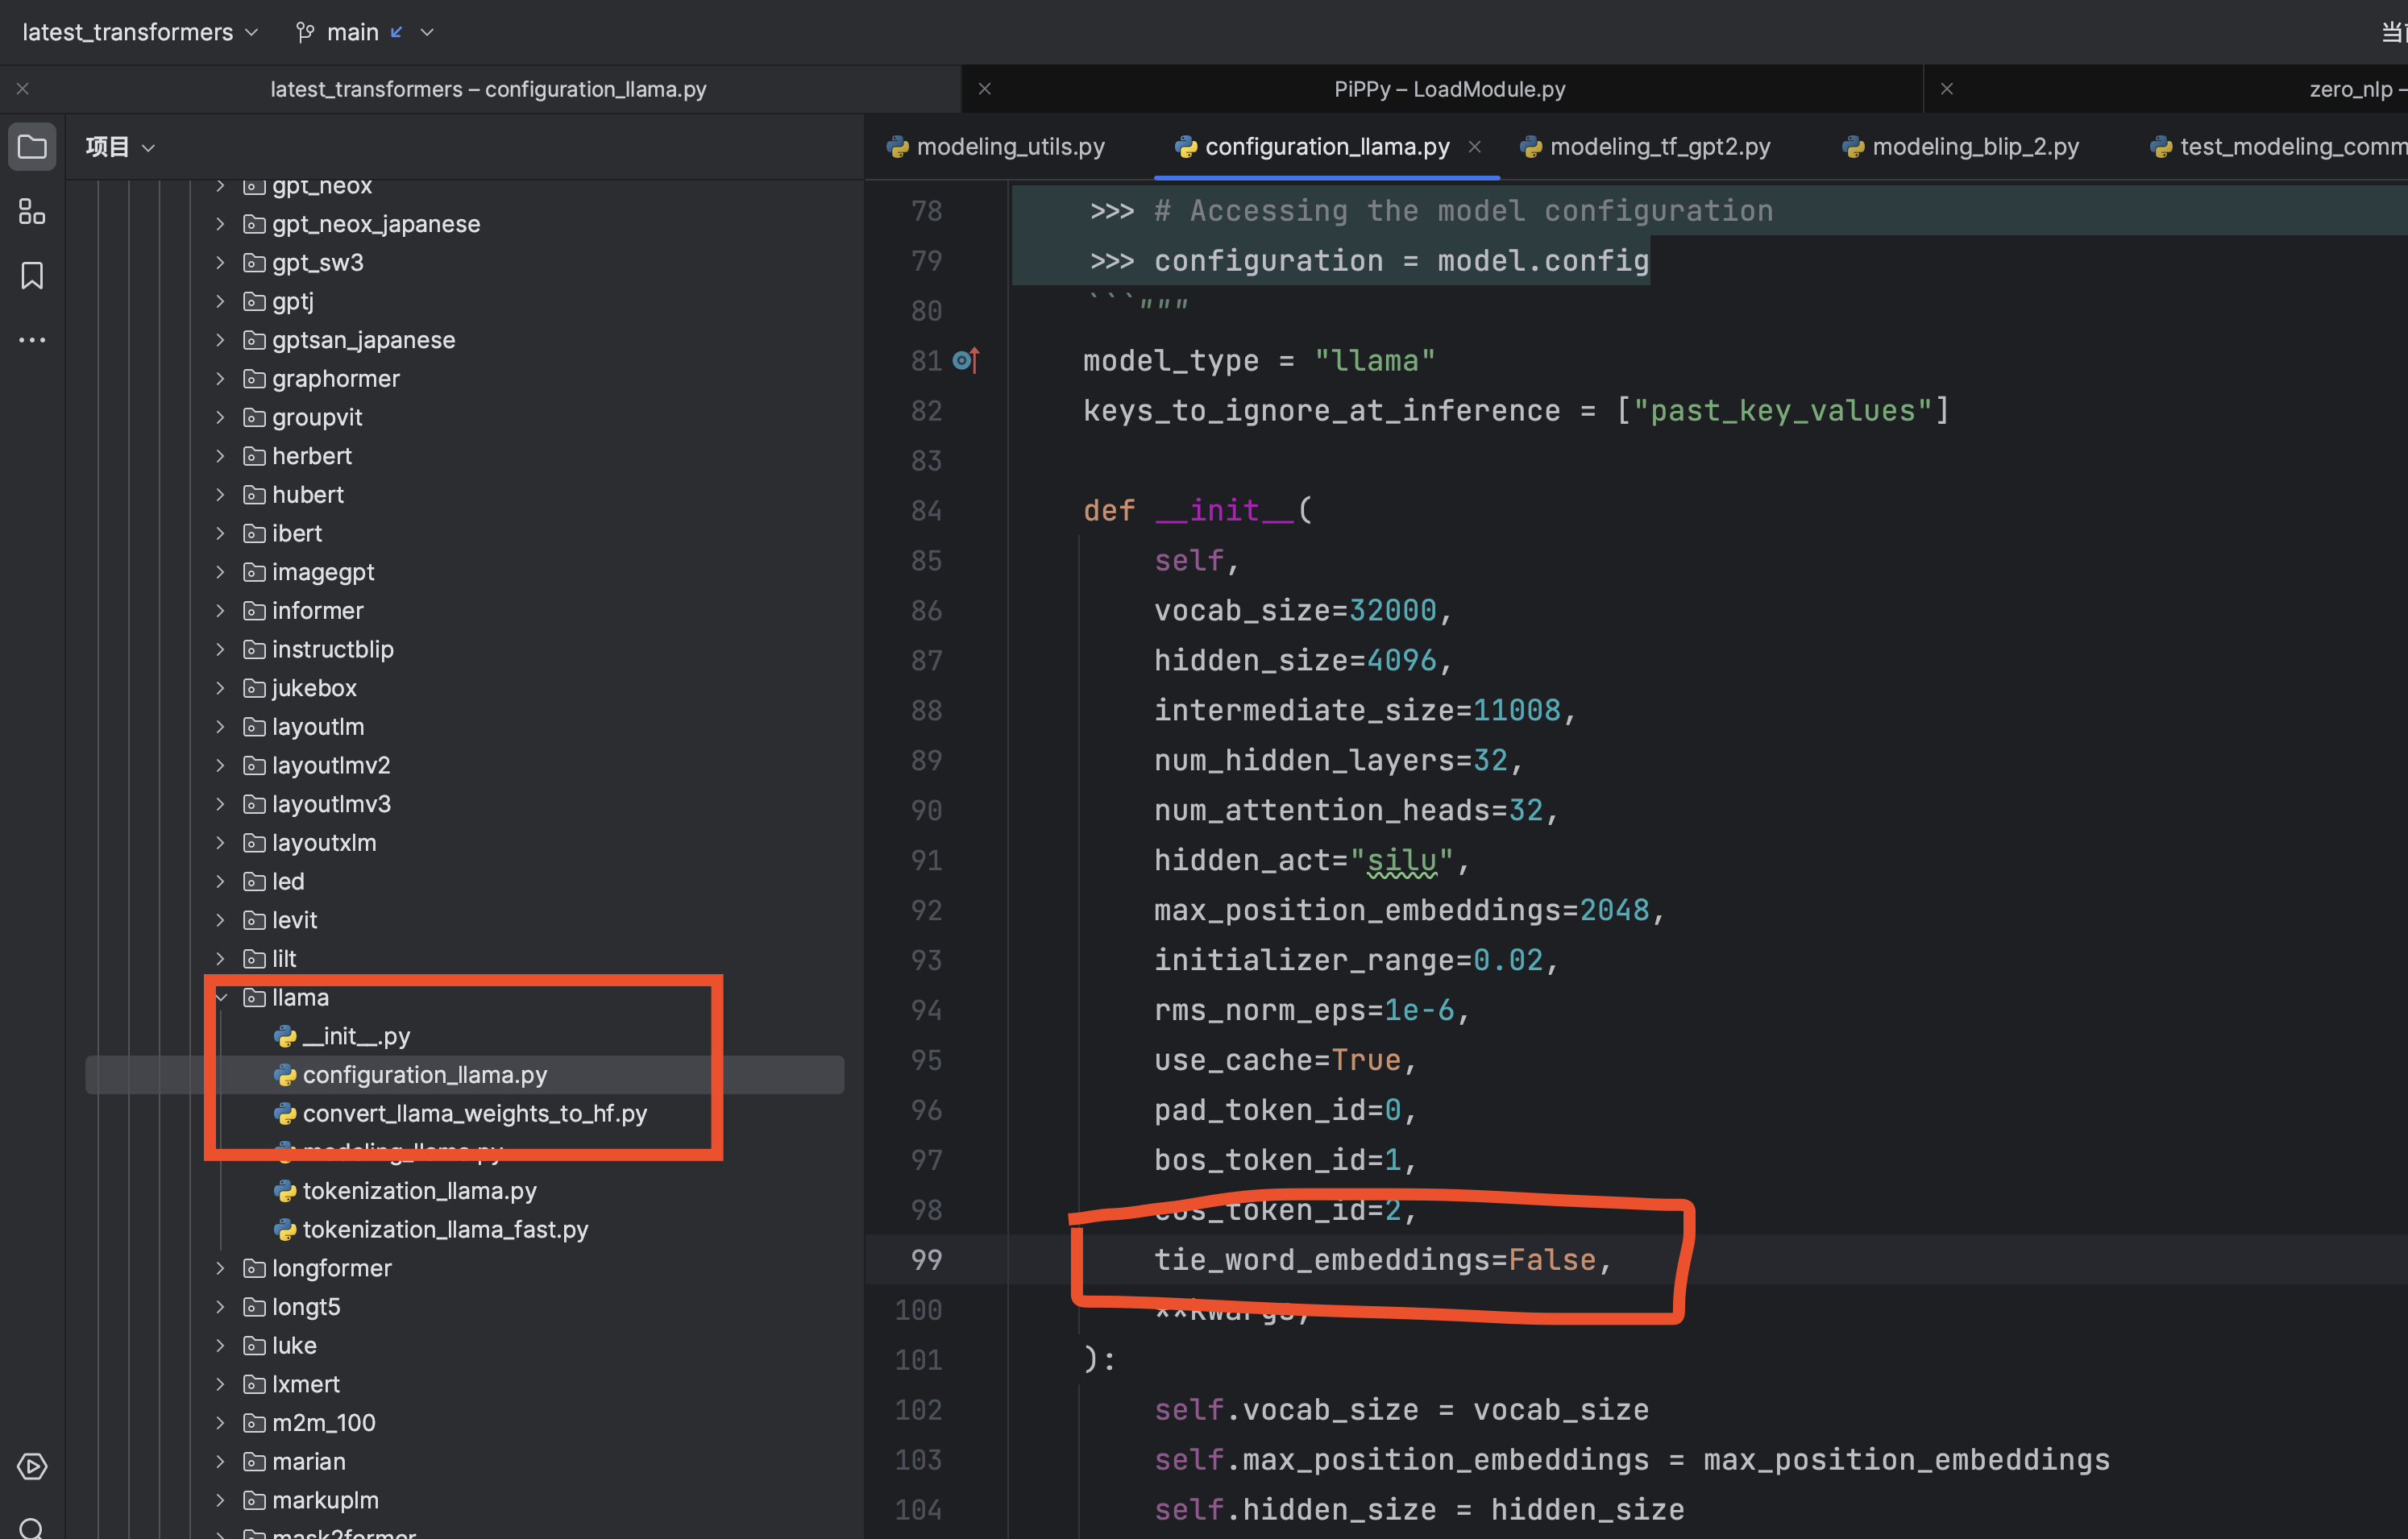Click the git branch icon beside main
Image resolution: width=2408 pixels, height=1539 pixels.
tap(305, 32)
